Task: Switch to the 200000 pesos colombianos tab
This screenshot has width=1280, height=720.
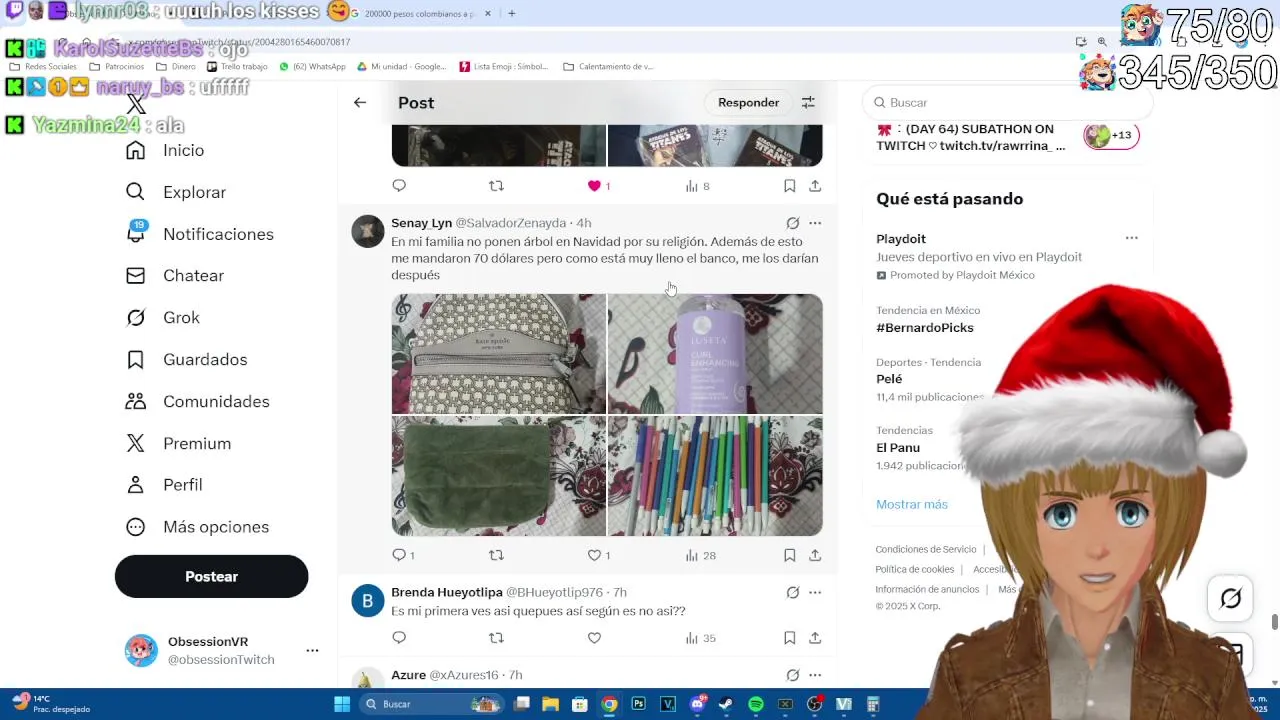Action: coord(420,14)
